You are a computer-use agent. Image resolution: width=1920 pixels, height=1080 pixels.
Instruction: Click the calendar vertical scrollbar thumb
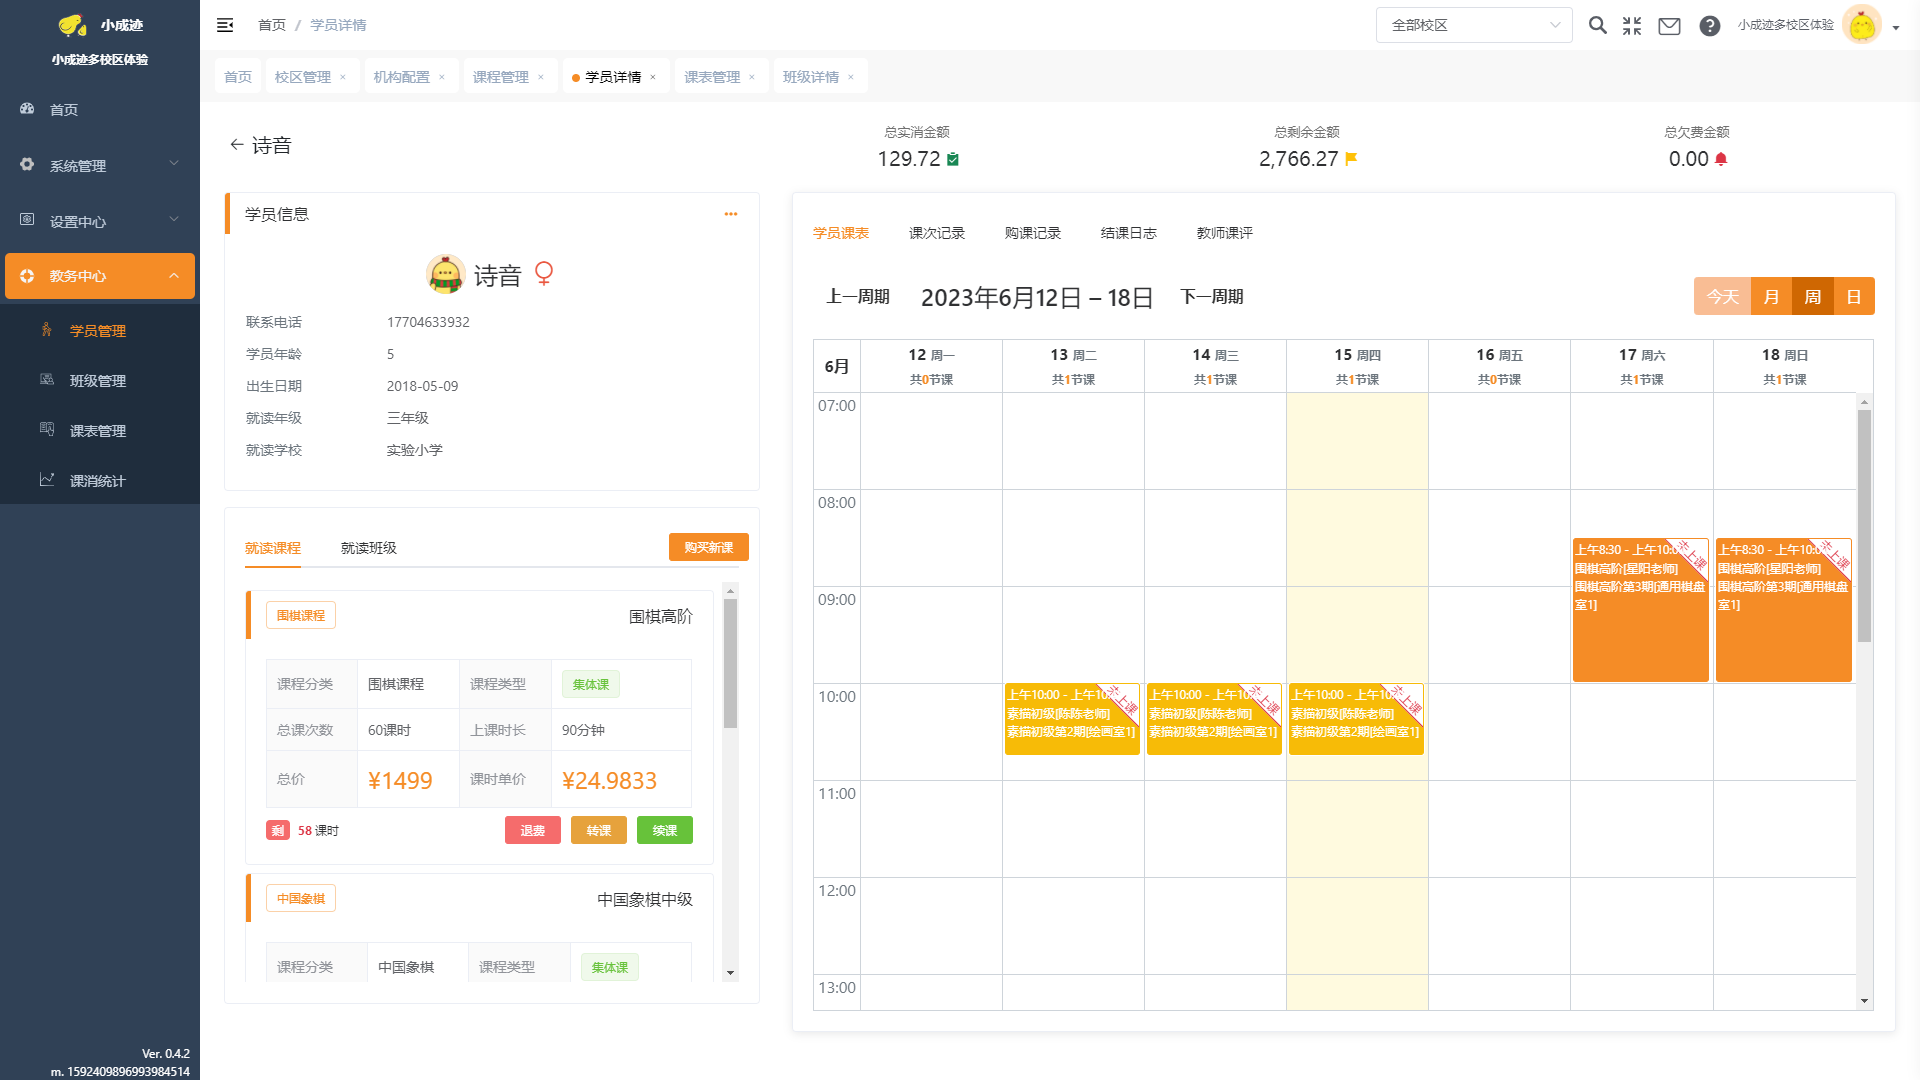1864,525
